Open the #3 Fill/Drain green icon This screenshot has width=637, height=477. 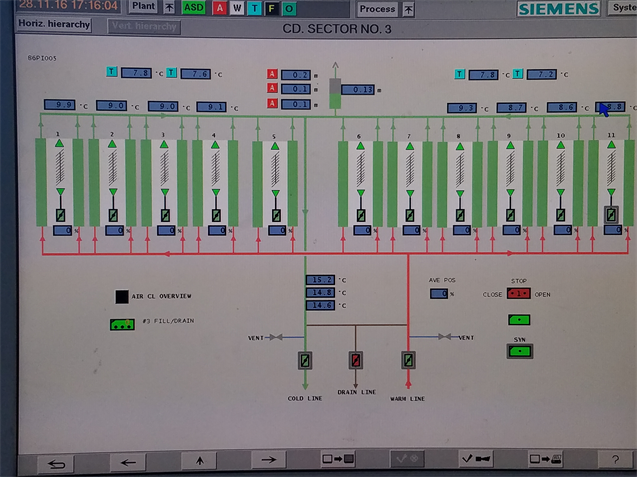[x=123, y=324]
